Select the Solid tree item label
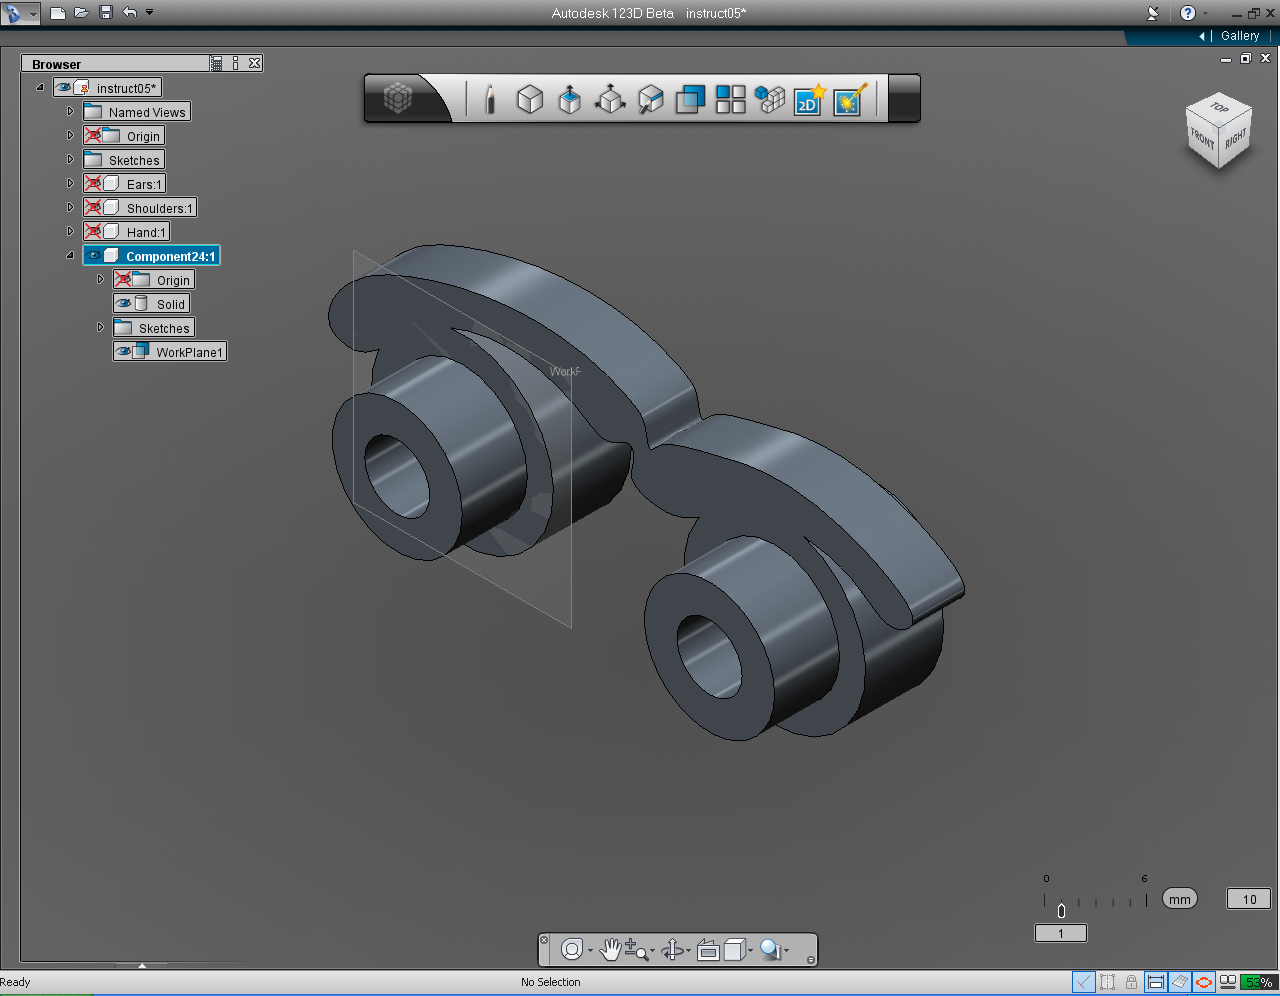This screenshot has width=1280, height=996. 170,304
